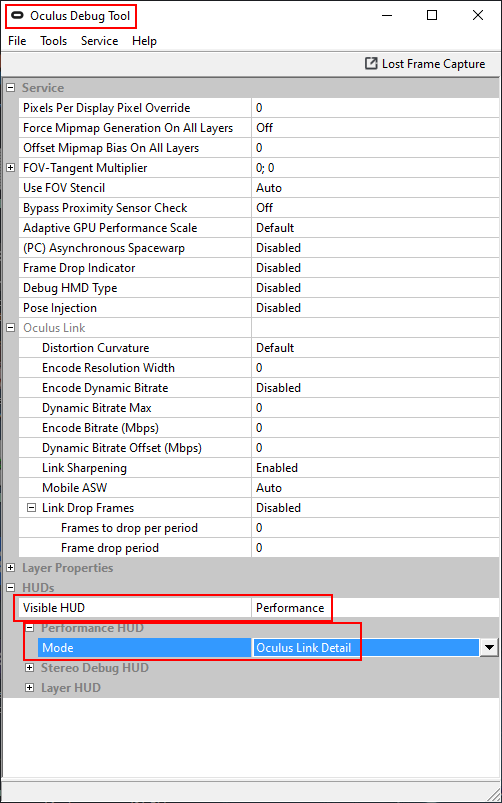
Task: Click the Debug HMD Type value
Action: tap(375, 287)
